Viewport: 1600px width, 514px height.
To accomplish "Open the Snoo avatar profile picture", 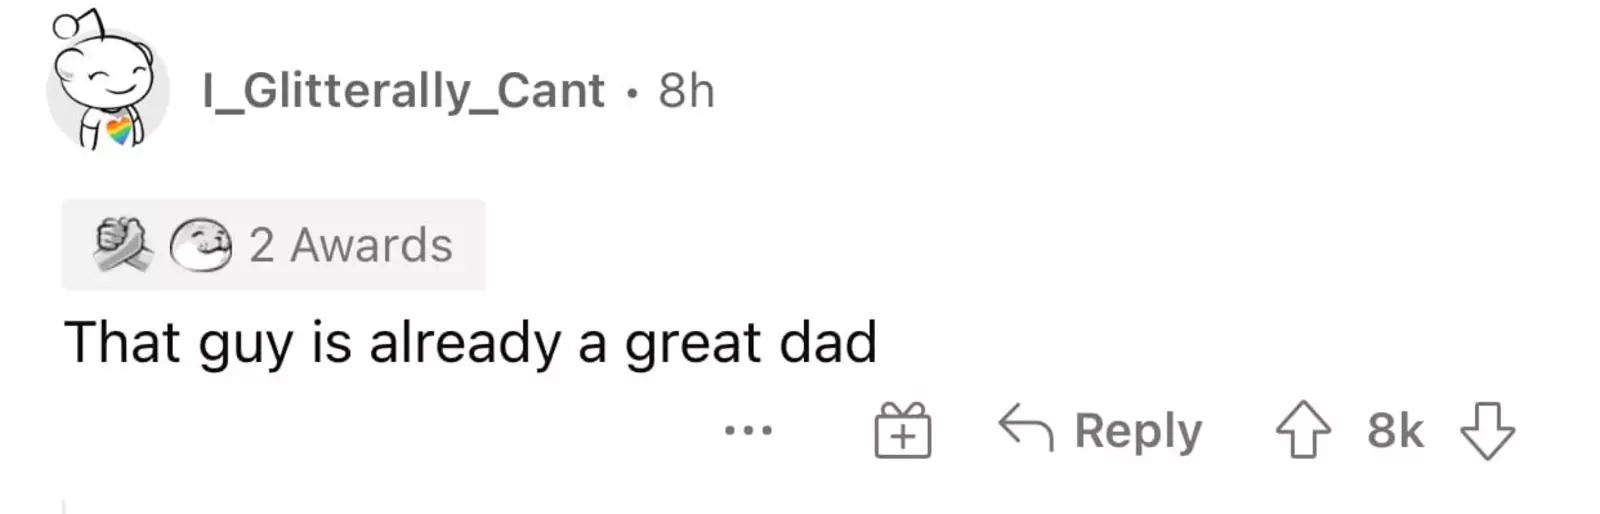I will point(105,85).
